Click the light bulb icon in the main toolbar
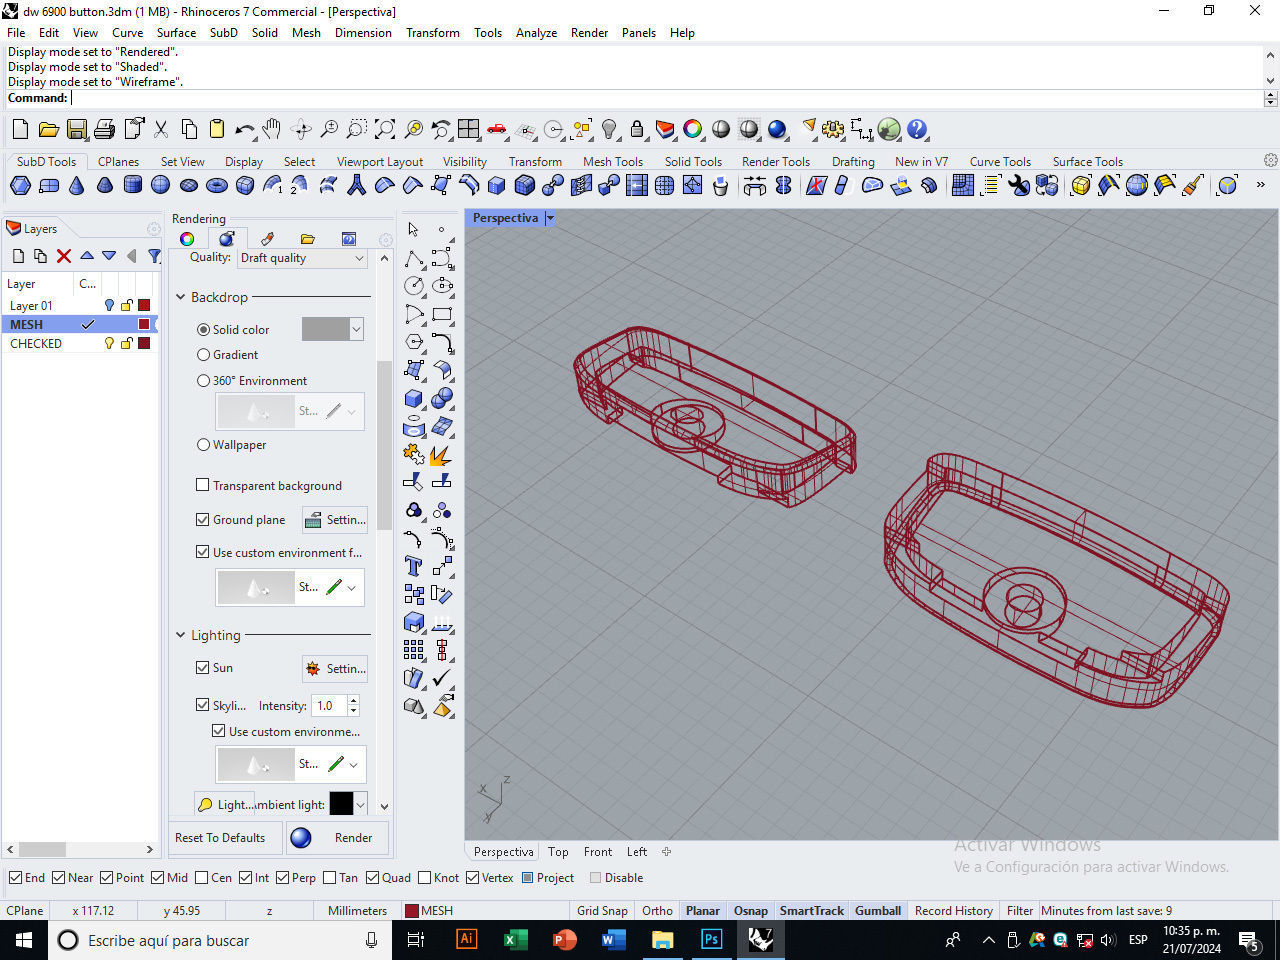1280x960 pixels. [x=609, y=129]
